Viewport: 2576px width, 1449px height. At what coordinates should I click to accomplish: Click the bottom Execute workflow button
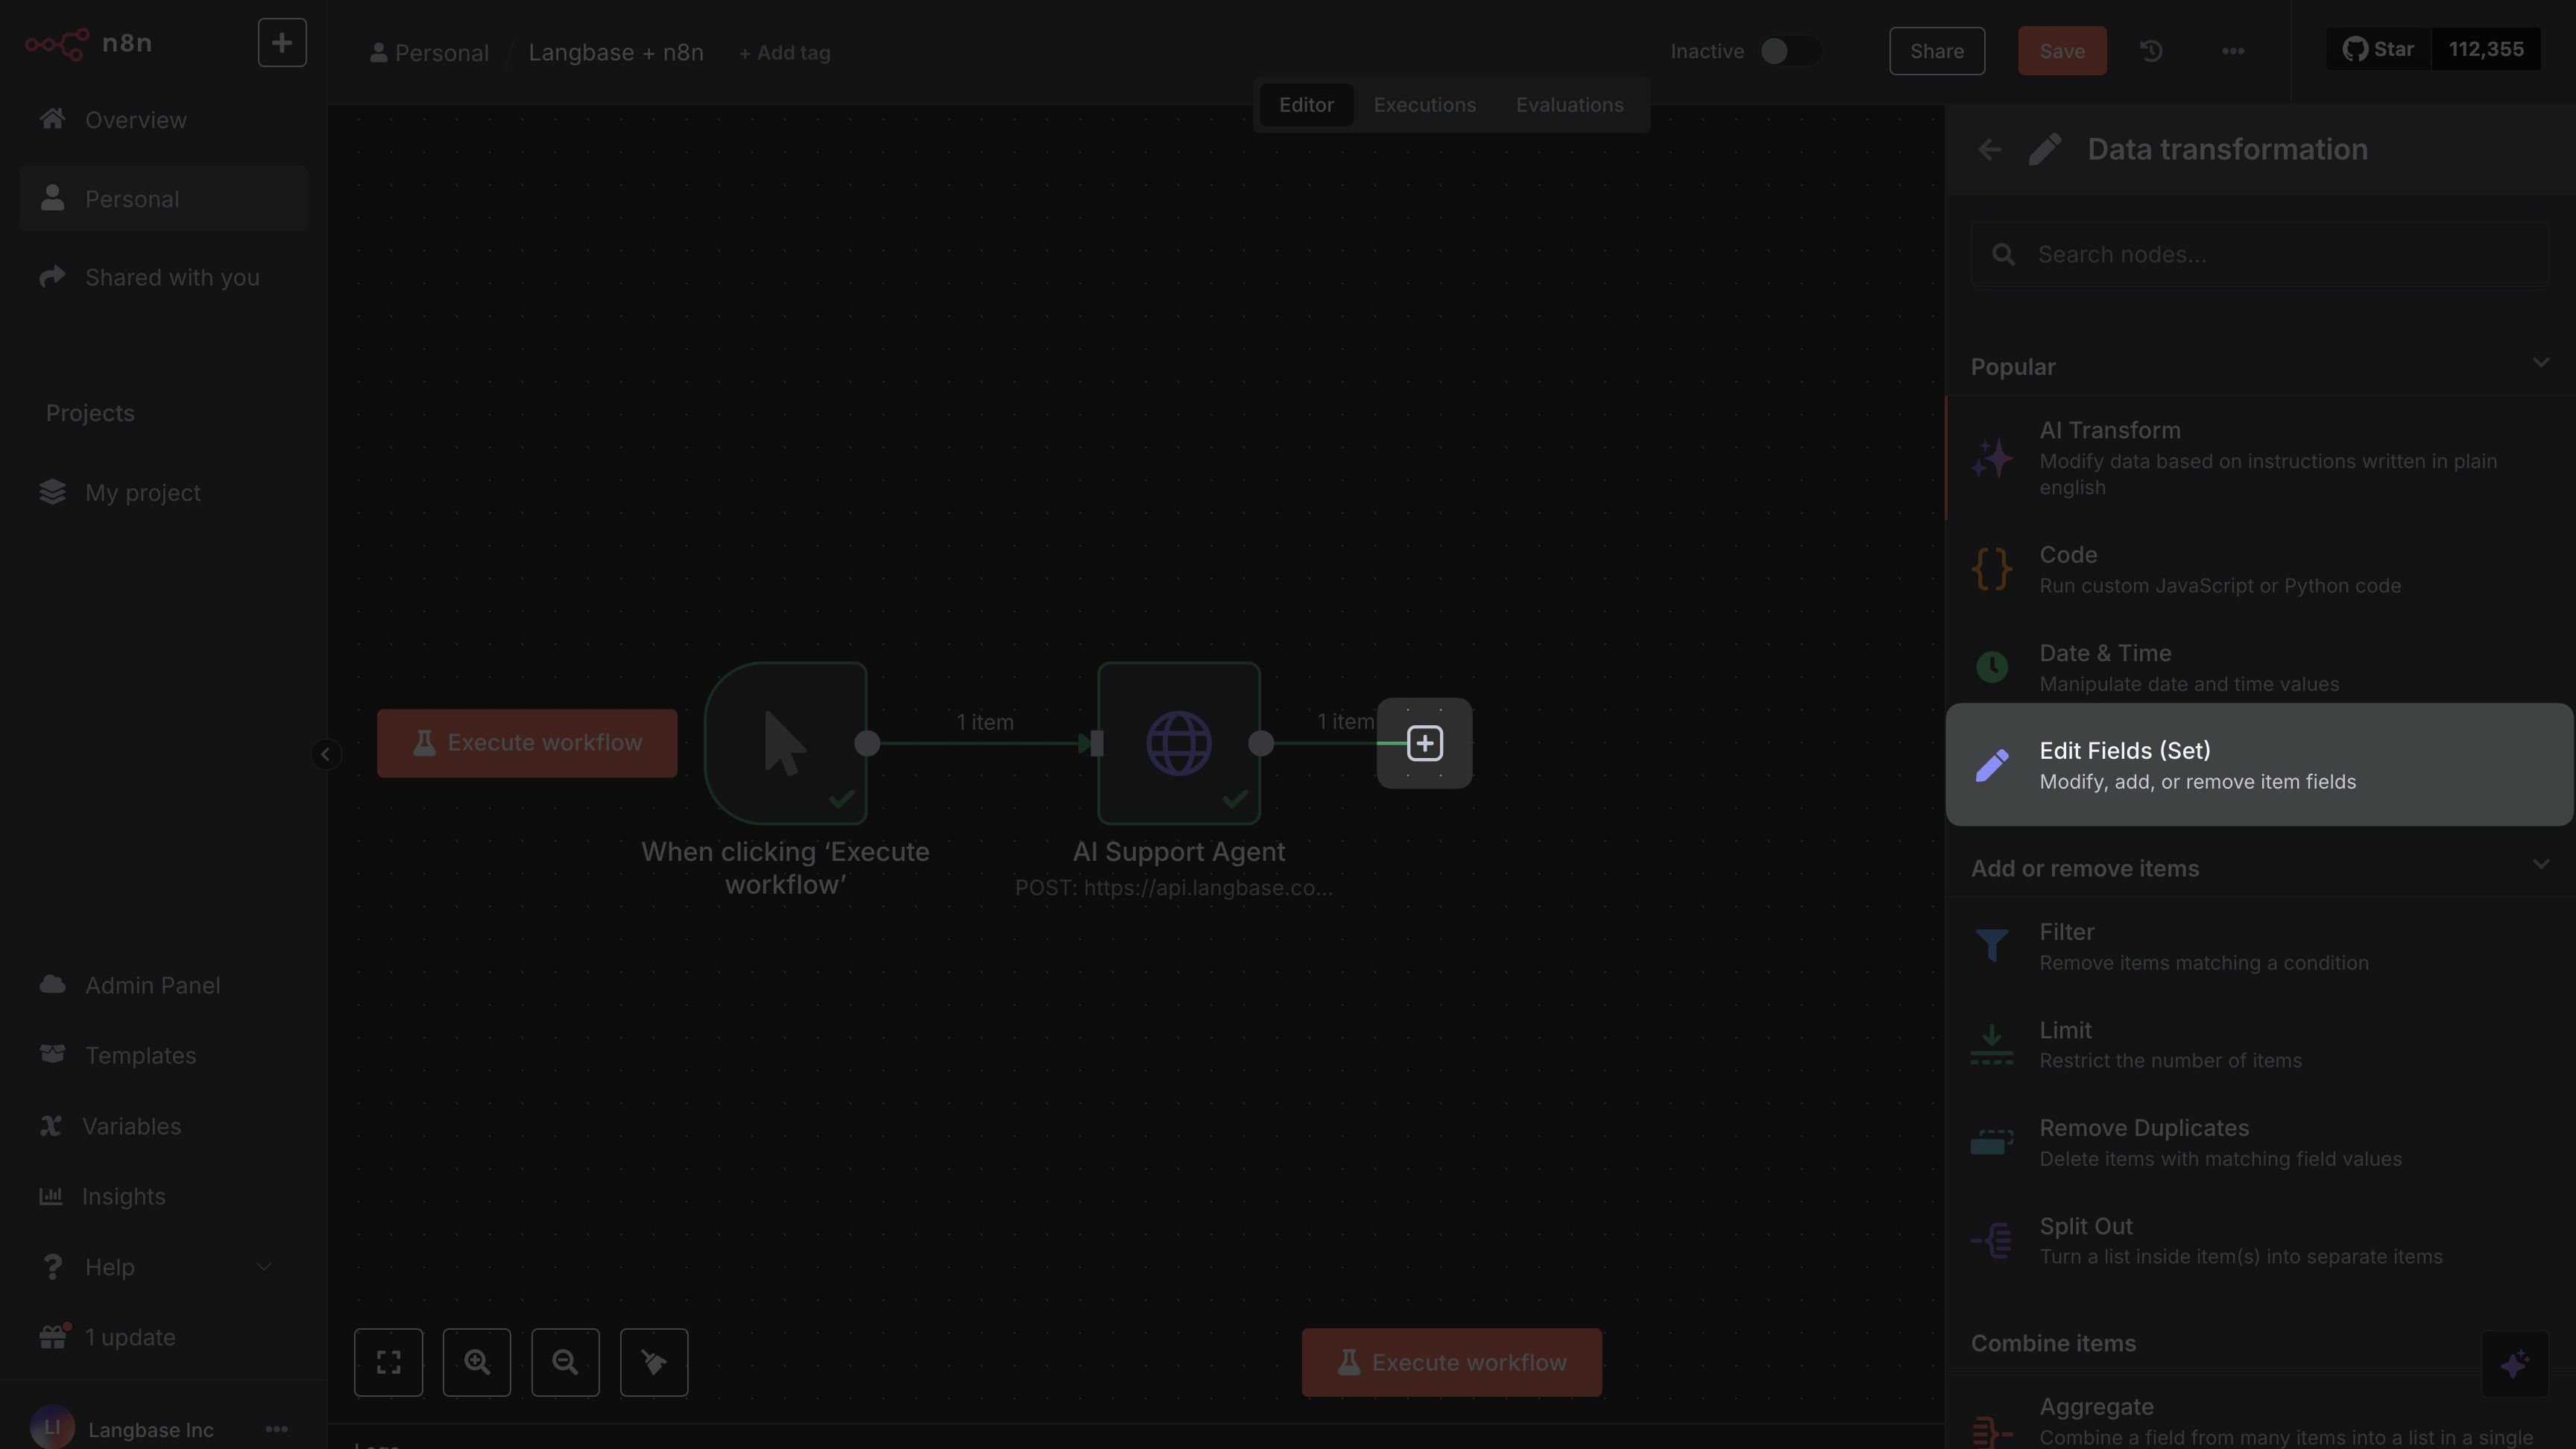1451,1362
